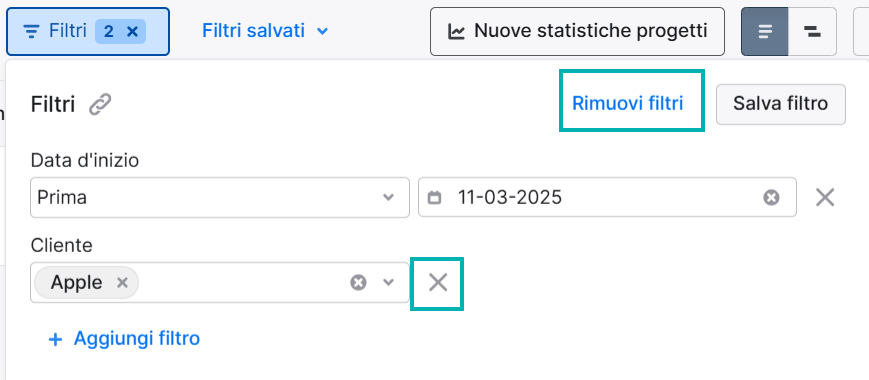Viewport: 869px width, 380px height.
Task: Clear the 11-03-2025 date value
Action: tap(771, 197)
